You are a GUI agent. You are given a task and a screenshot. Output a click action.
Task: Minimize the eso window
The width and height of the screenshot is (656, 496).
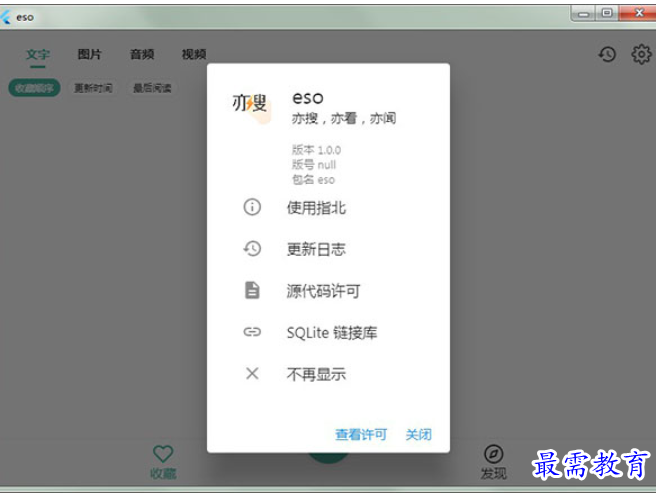(x=583, y=14)
